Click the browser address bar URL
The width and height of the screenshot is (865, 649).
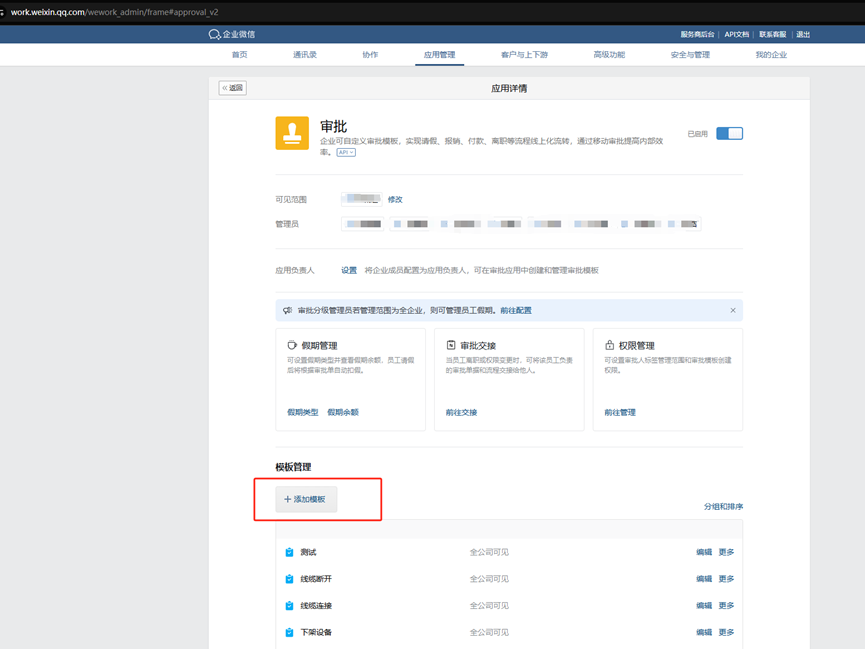(x=115, y=12)
